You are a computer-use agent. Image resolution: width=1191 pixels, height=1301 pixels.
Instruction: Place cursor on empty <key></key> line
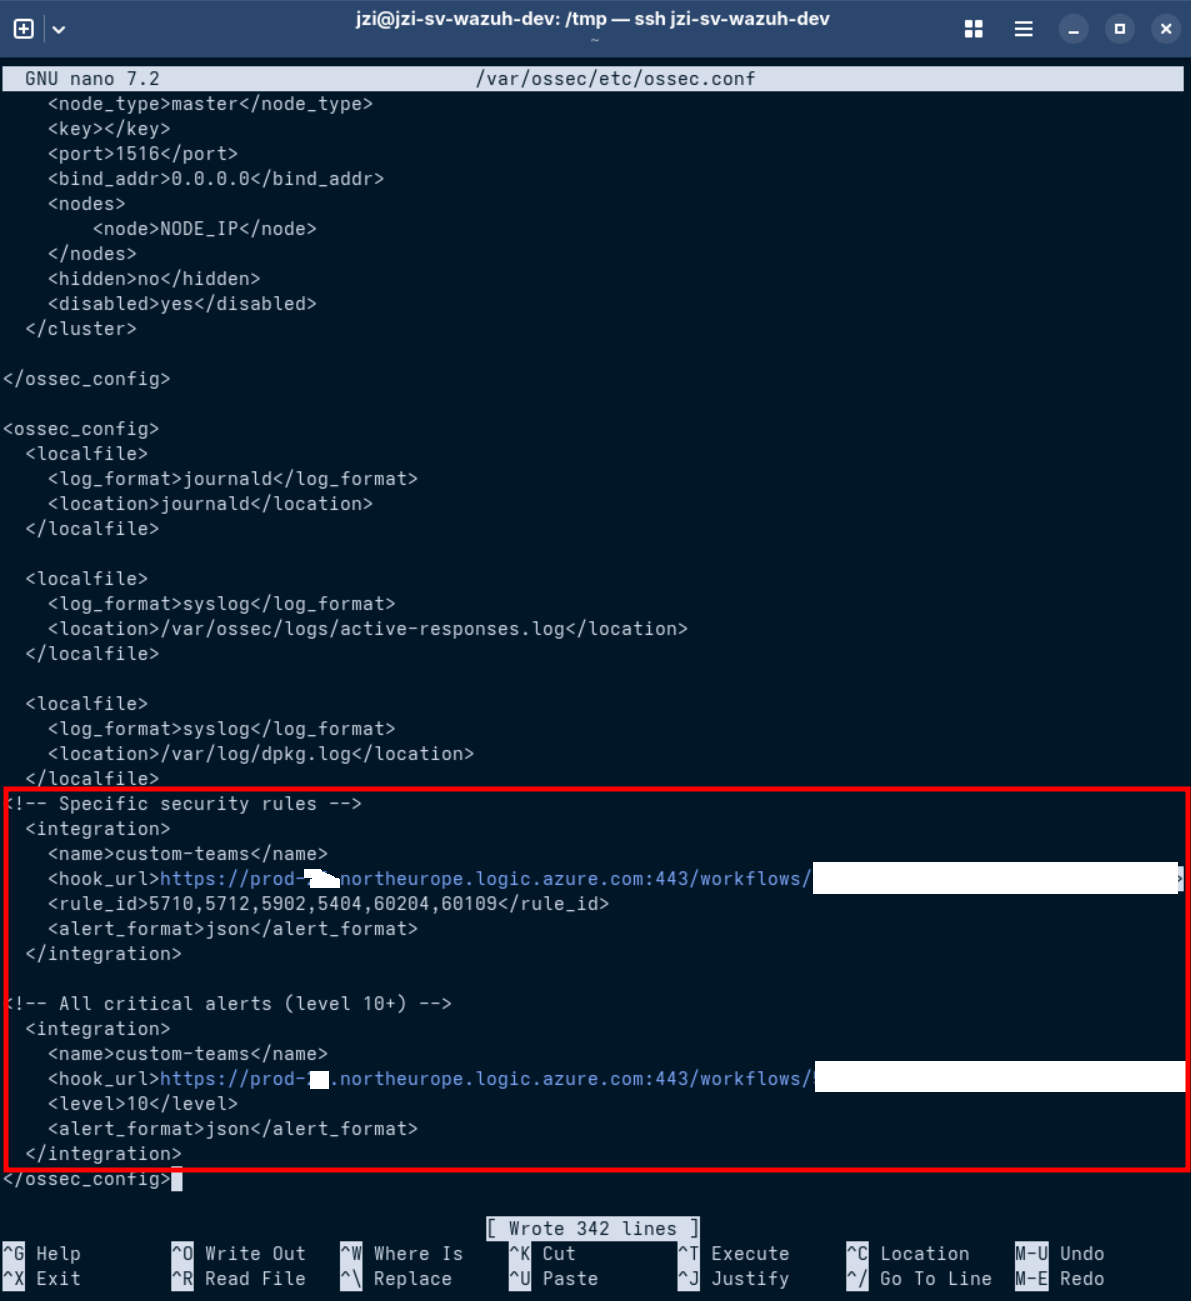tap(109, 129)
